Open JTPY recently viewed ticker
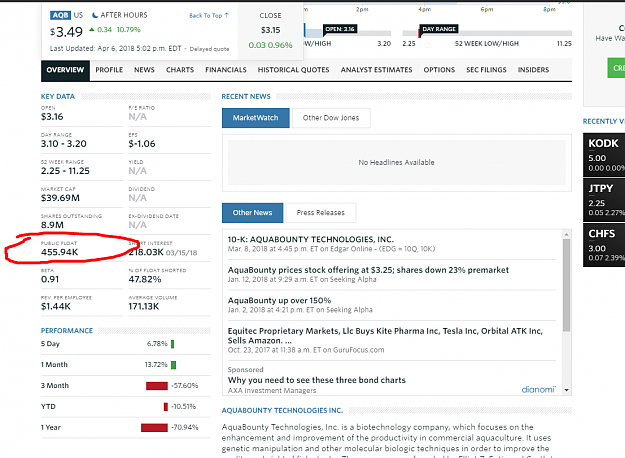Image resolution: width=625 pixels, height=458 pixels. coord(604,200)
